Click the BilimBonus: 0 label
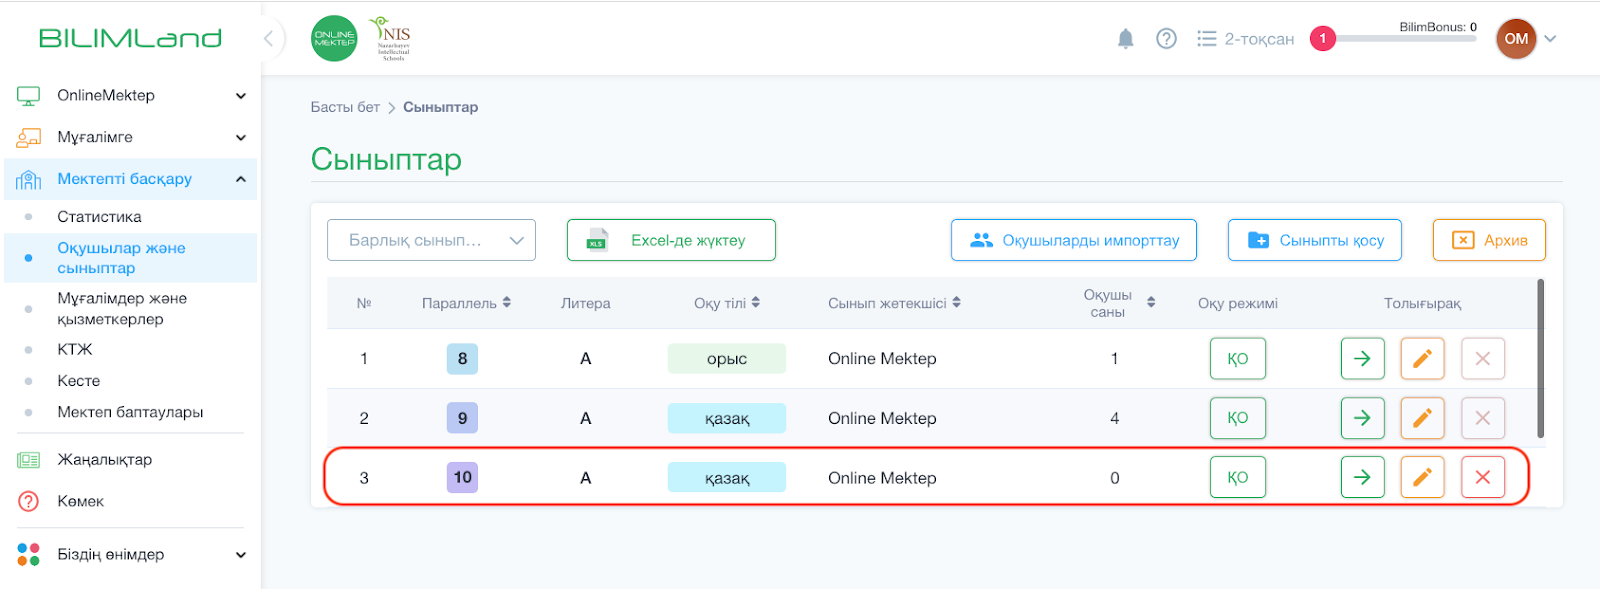 coord(1438,27)
